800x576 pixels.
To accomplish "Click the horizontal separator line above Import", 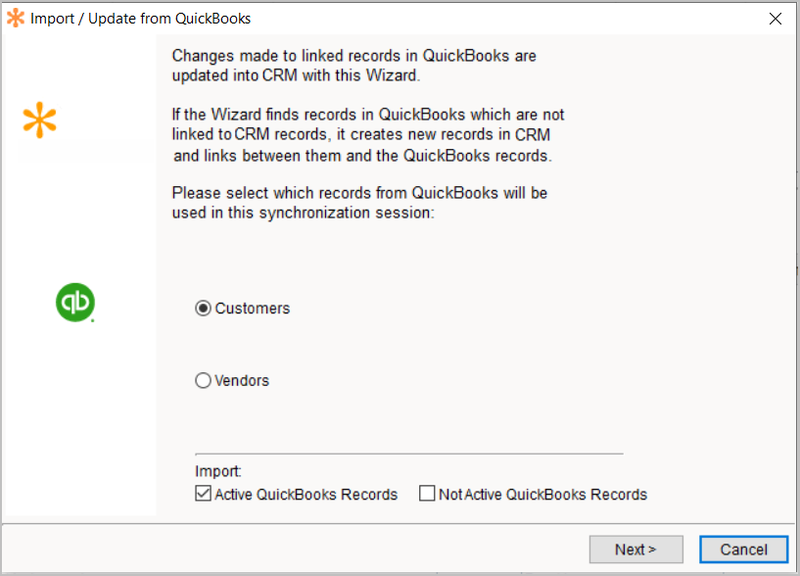I will [408, 454].
